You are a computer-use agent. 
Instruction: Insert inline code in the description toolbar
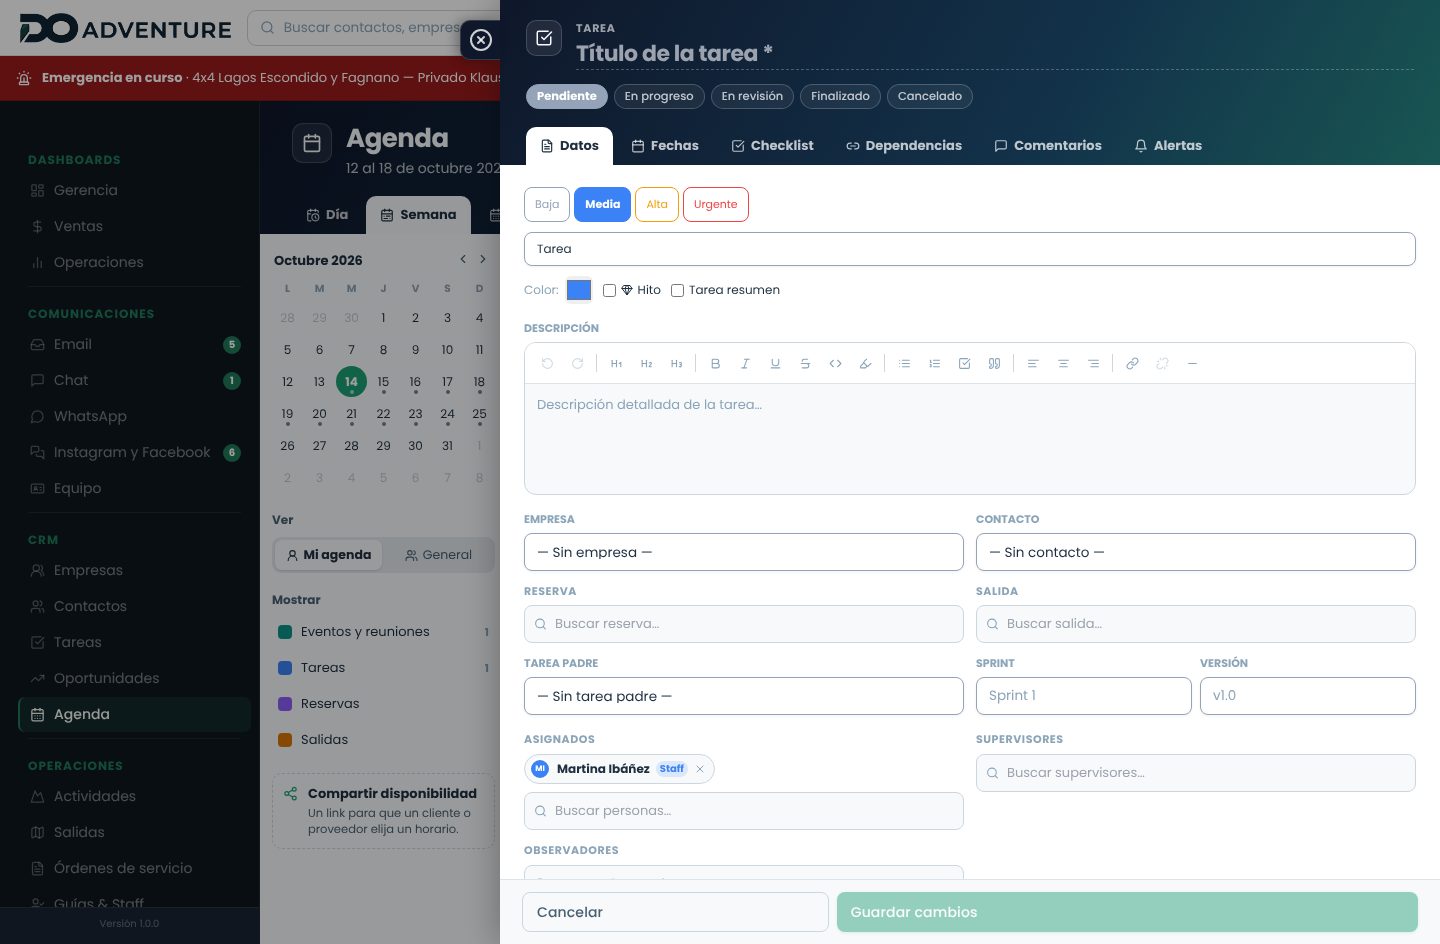[835, 364]
